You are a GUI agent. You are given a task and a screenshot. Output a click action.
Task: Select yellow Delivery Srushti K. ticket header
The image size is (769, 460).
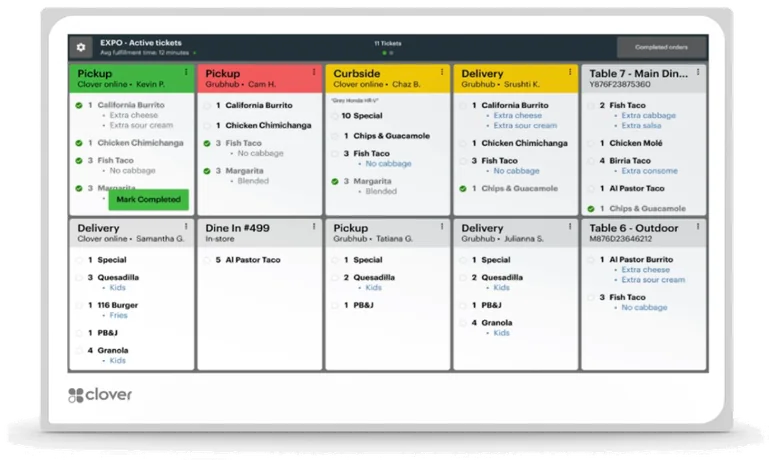[515, 78]
